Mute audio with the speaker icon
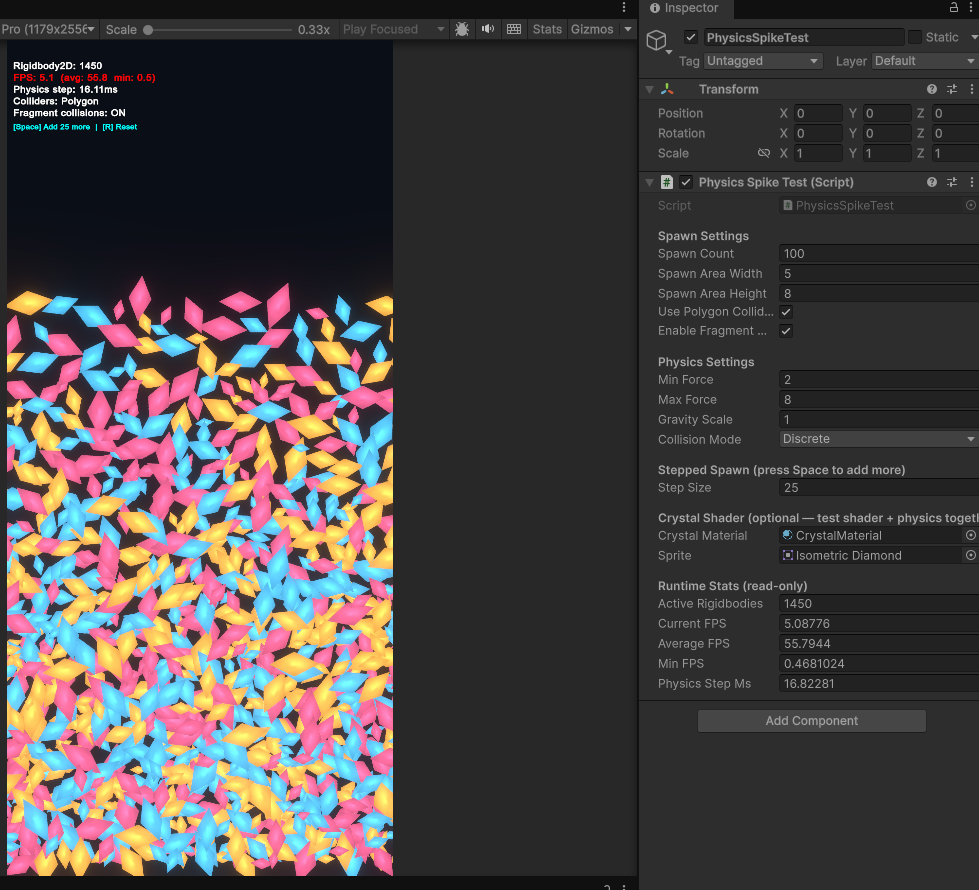 tap(488, 29)
